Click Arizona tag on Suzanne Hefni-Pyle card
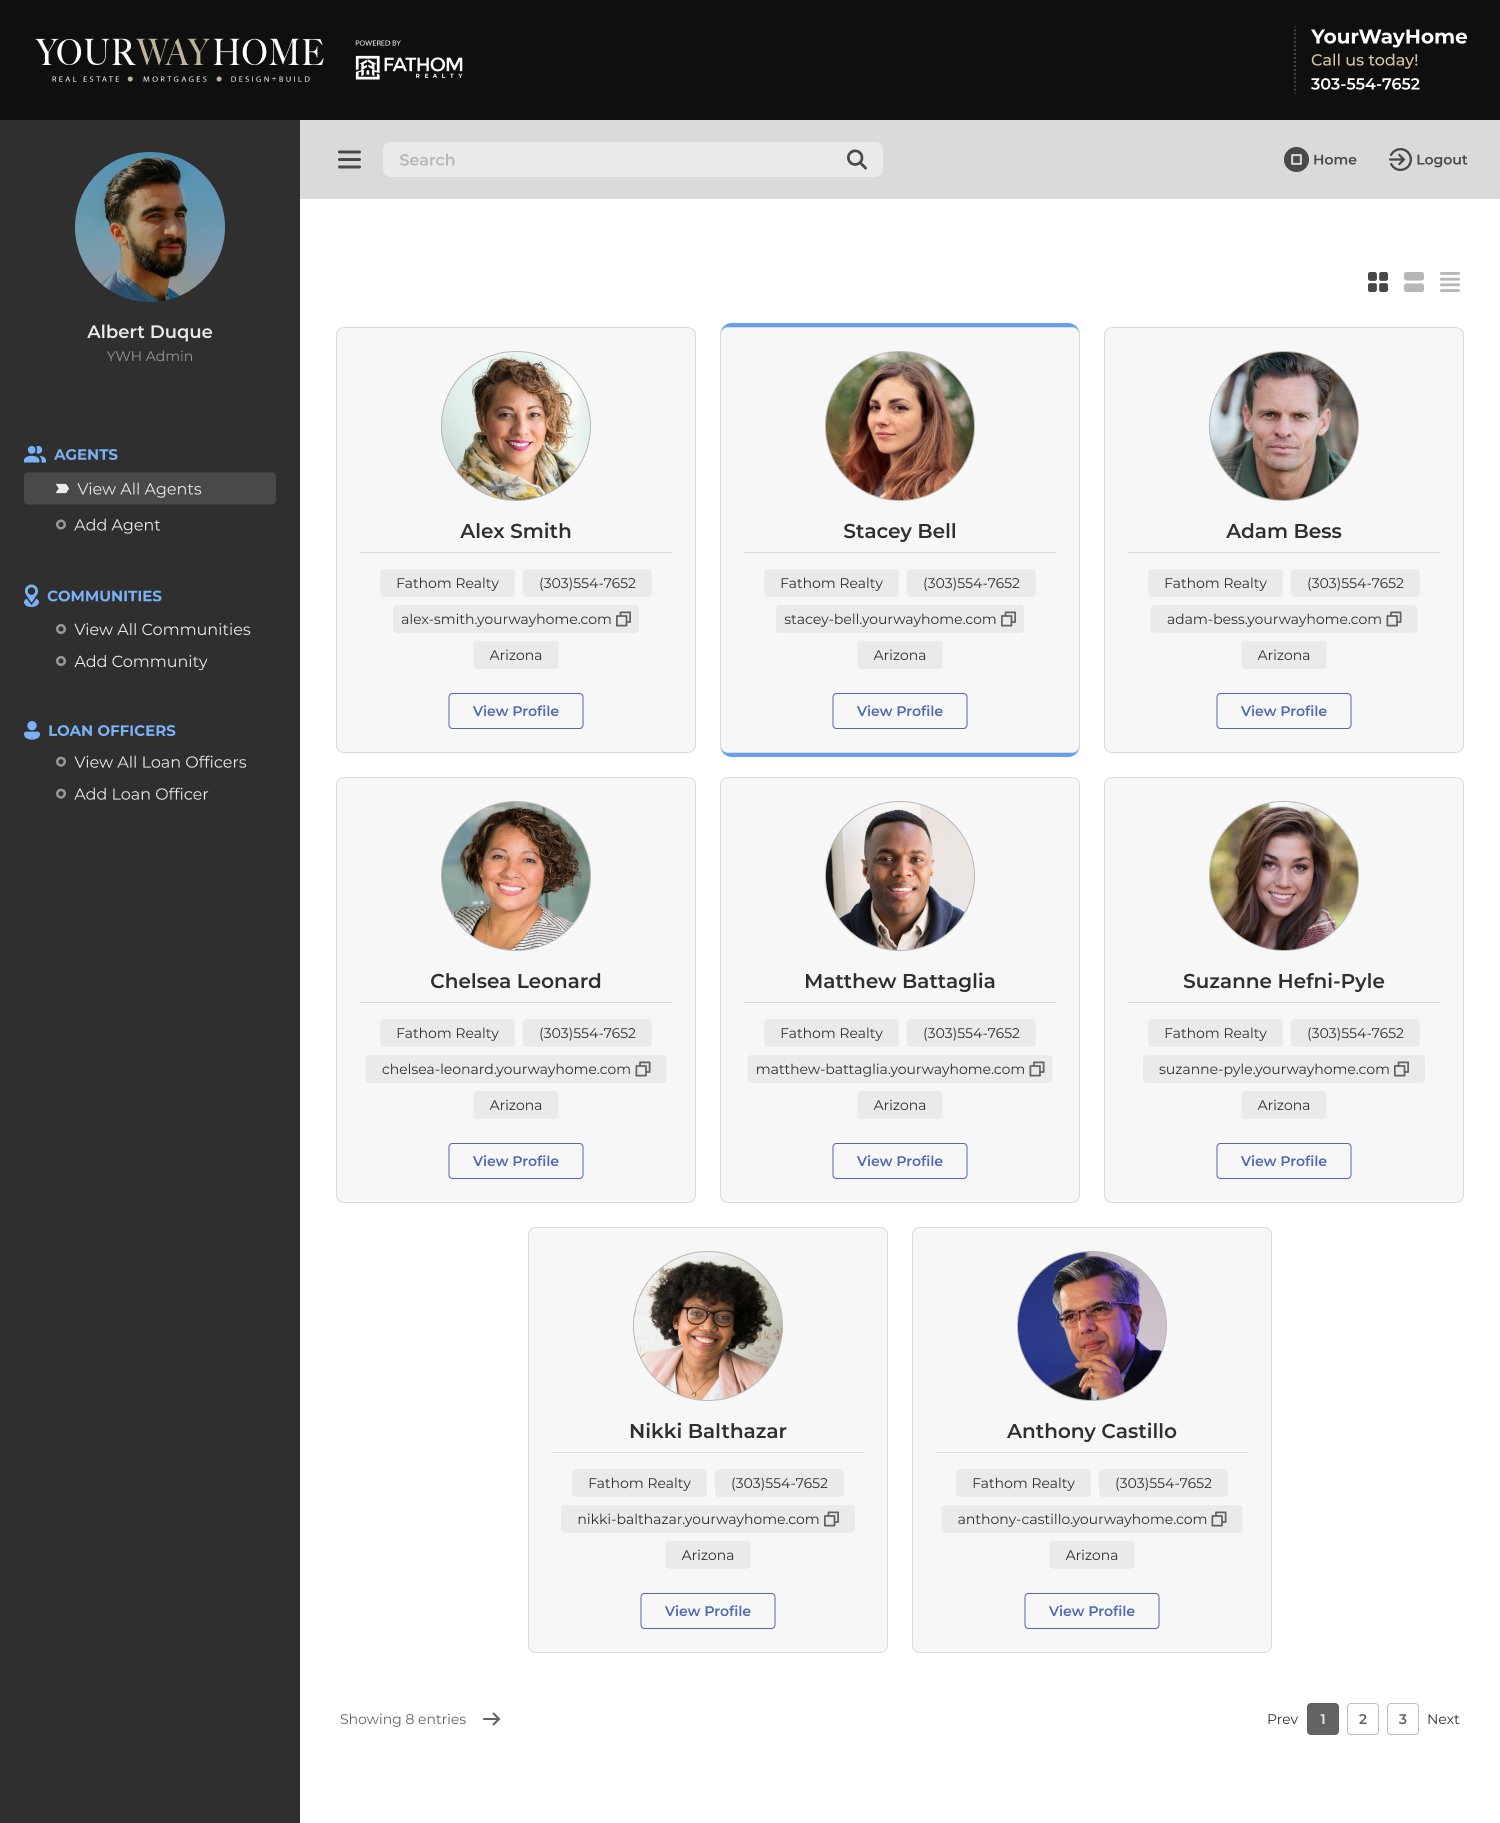The image size is (1500, 1823). pos(1284,1105)
